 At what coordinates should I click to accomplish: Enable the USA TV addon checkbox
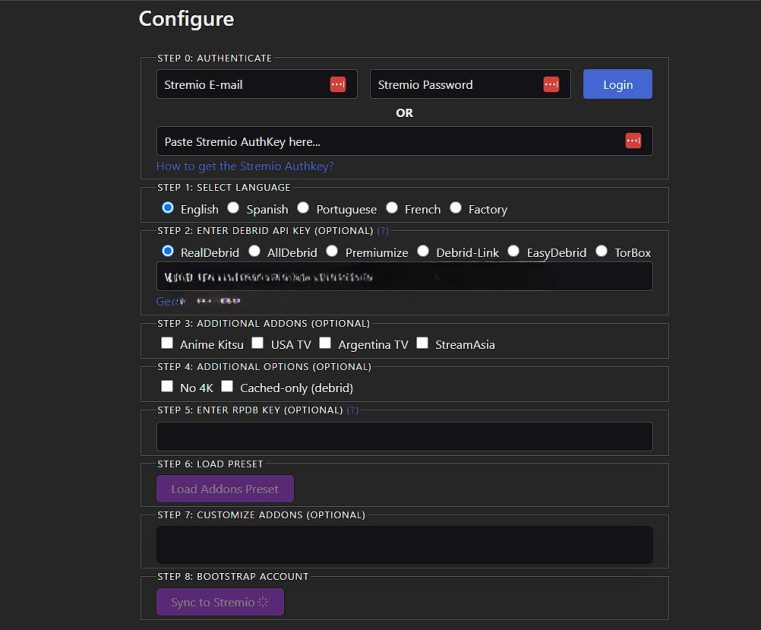[258, 343]
